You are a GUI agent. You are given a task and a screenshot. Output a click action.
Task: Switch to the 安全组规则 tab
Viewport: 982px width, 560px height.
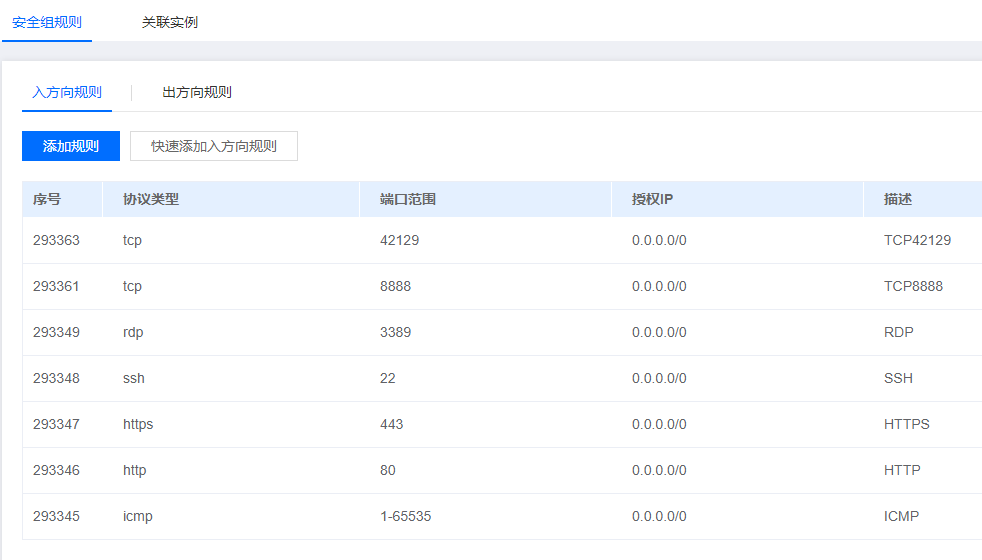(47, 23)
